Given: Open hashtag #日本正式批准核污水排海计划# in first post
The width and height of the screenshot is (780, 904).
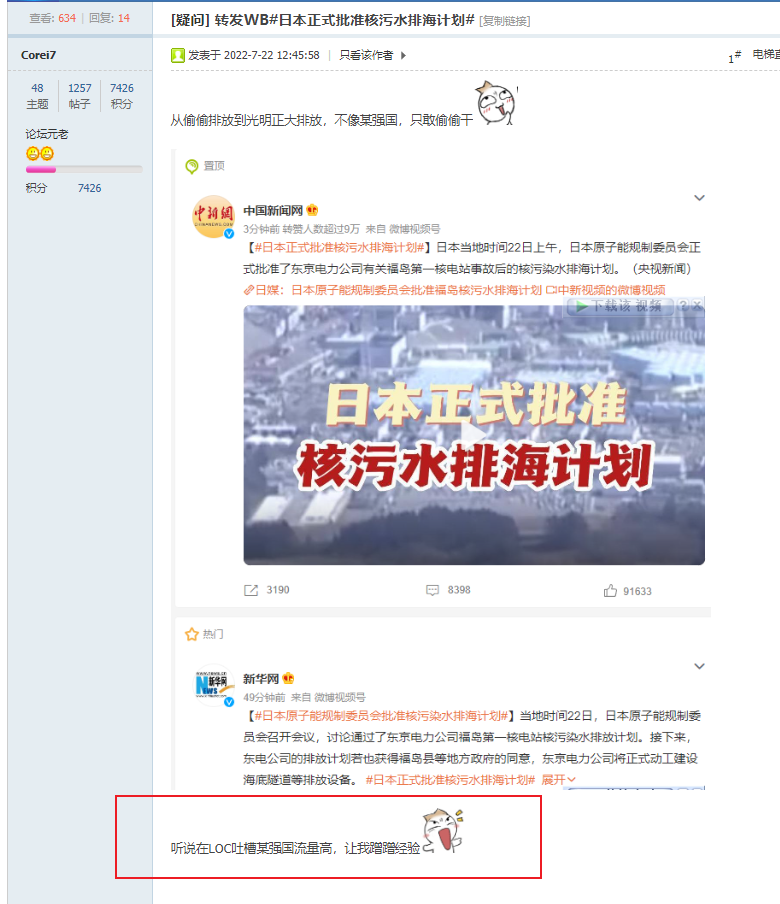Looking at the screenshot, I should click(x=340, y=247).
